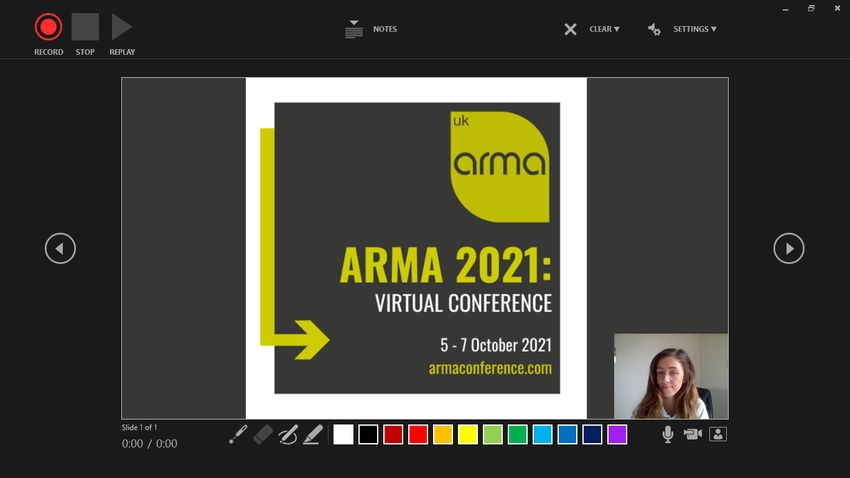The image size is (850, 478).
Task: Pick the dark navy ink color
Action: point(593,435)
